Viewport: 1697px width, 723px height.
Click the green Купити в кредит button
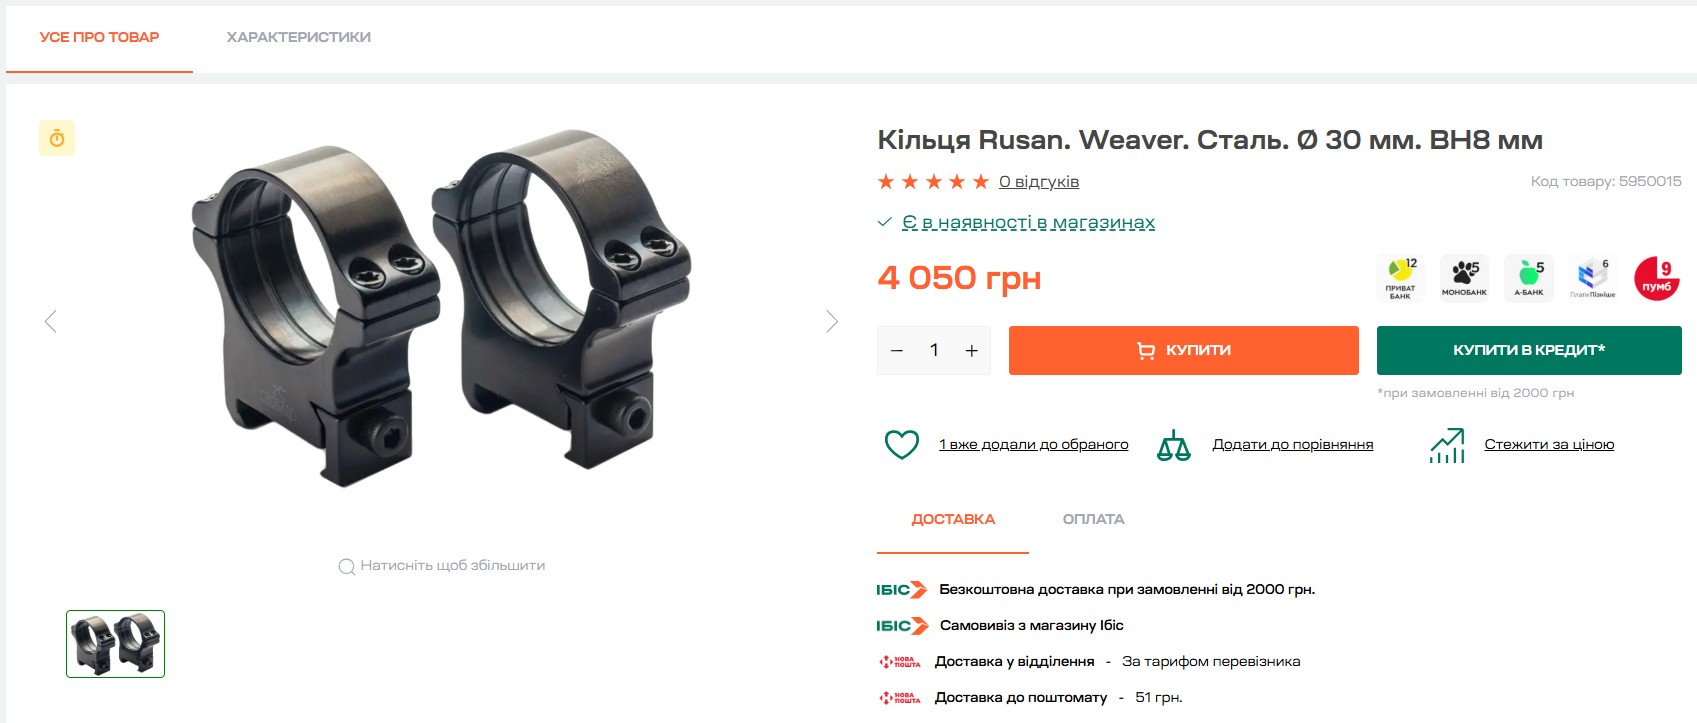(x=1529, y=350)
